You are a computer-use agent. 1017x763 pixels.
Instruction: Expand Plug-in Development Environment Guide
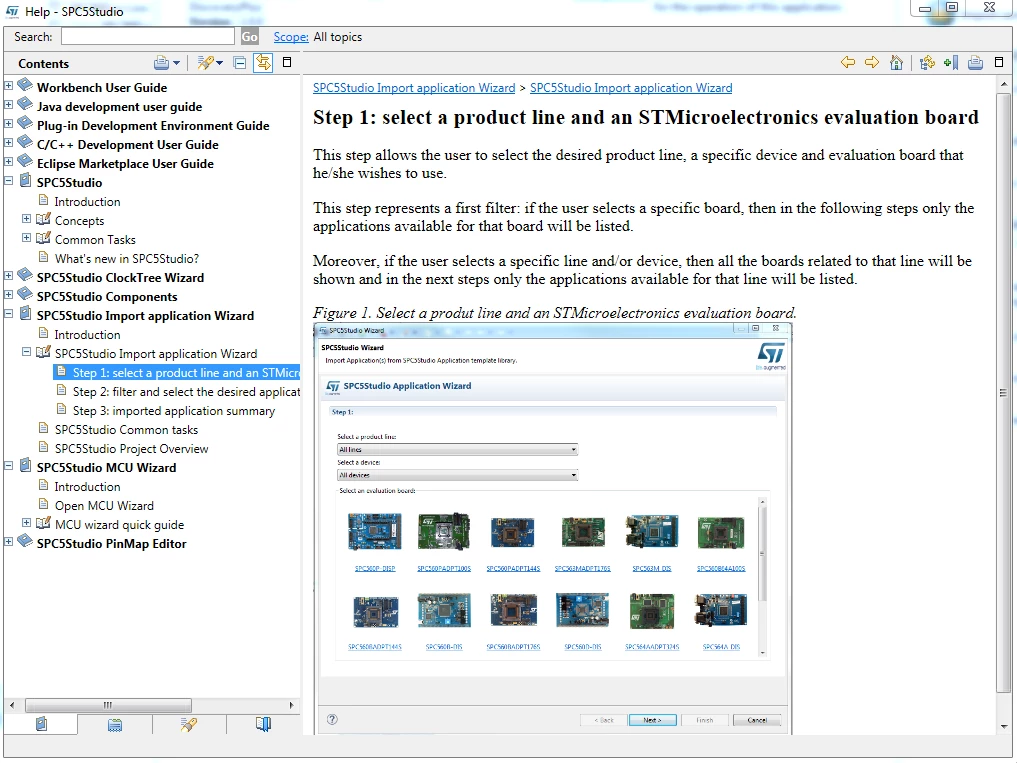[8, 123]
